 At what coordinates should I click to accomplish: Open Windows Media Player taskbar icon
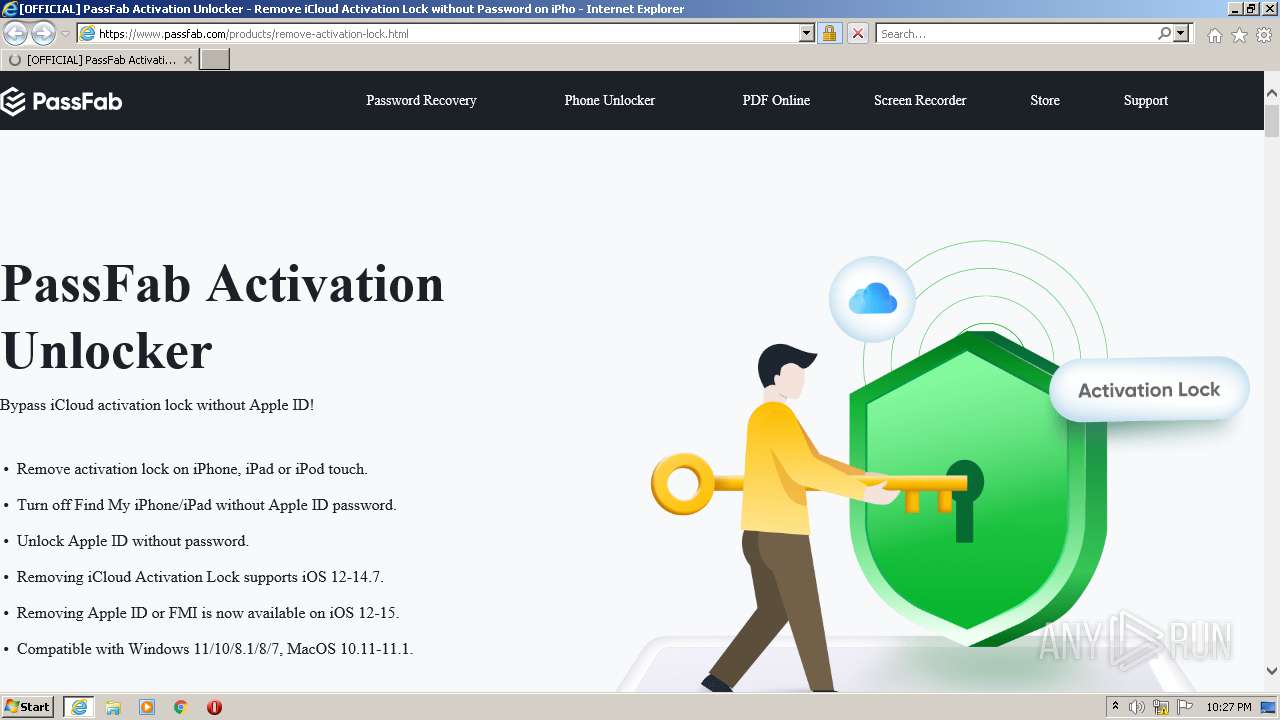pyautogui.click(x=147, y=707)
